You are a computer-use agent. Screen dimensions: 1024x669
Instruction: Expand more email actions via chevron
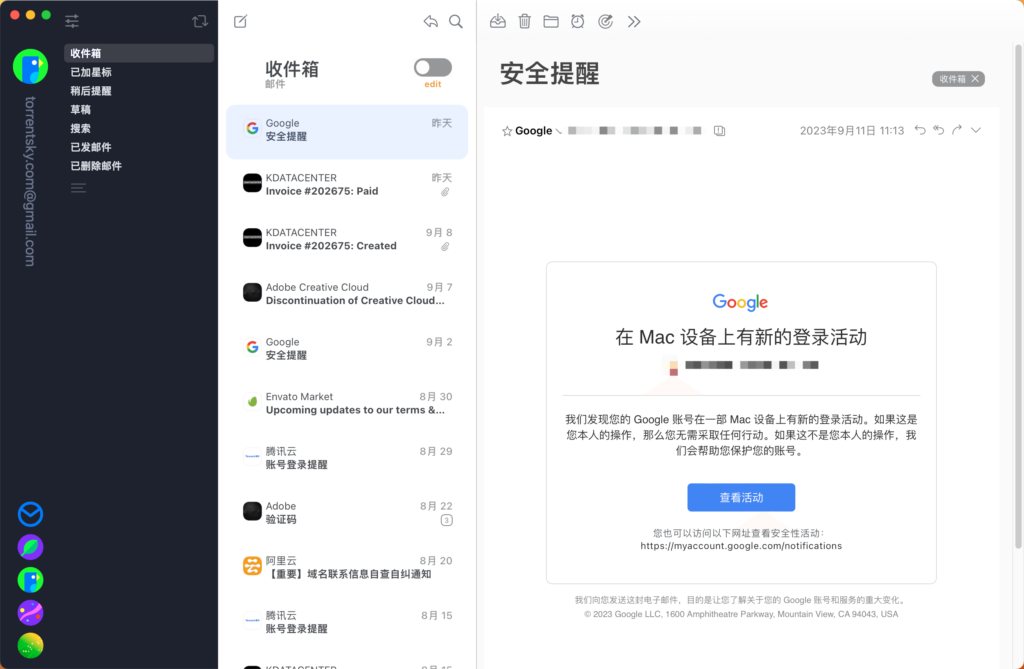tap(976, 130)
